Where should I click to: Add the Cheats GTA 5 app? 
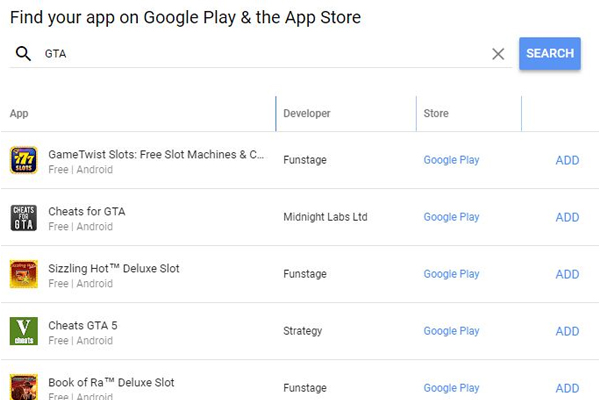point(567,331)
